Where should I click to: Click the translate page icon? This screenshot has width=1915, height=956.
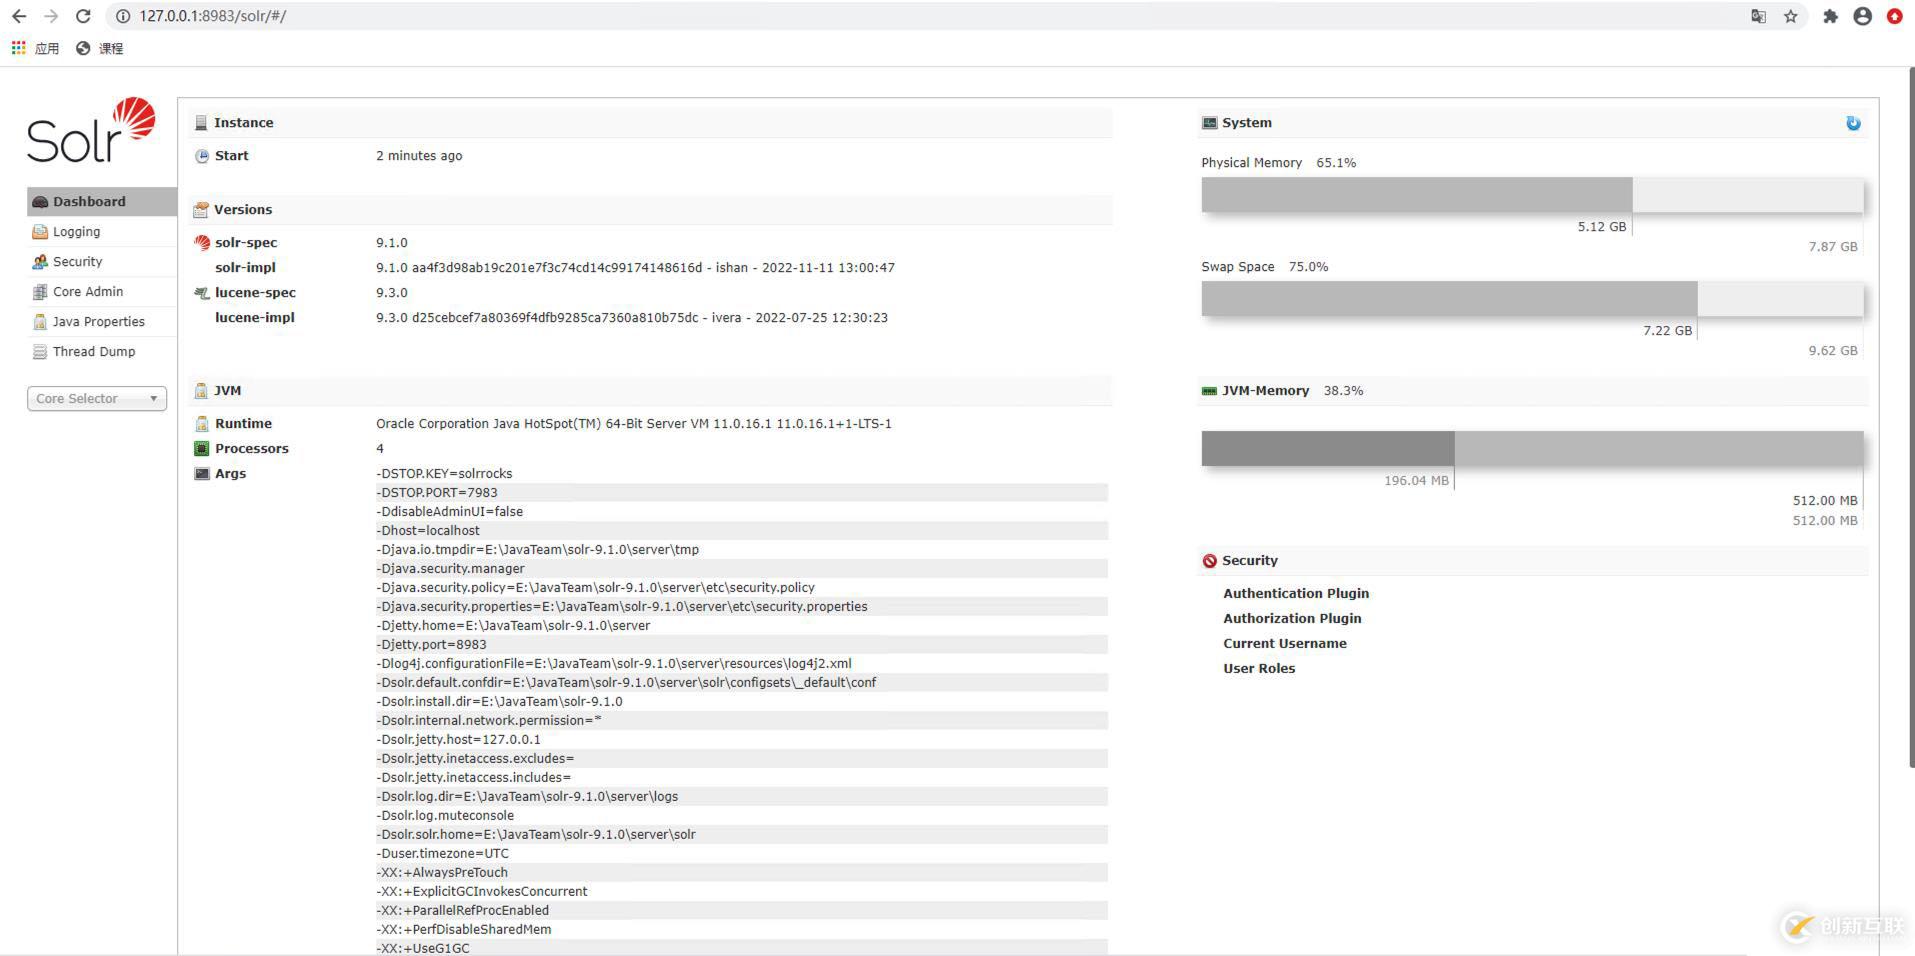point(1758,16)
